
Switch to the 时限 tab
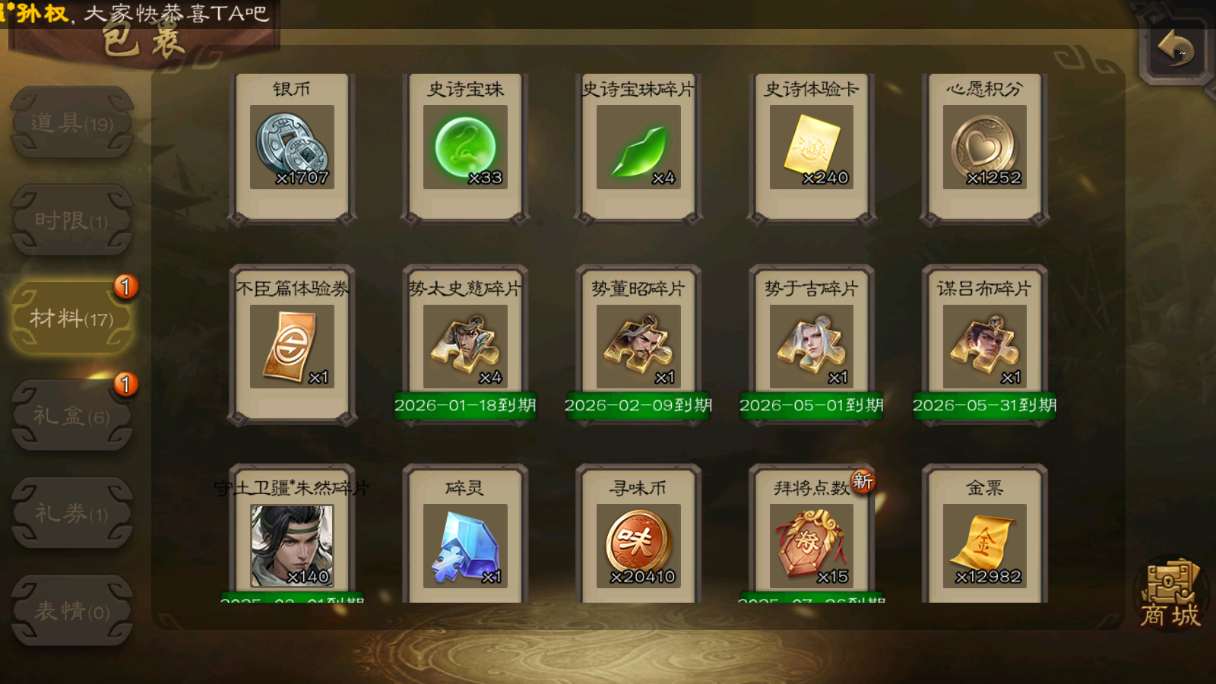(x=72, y=221)
